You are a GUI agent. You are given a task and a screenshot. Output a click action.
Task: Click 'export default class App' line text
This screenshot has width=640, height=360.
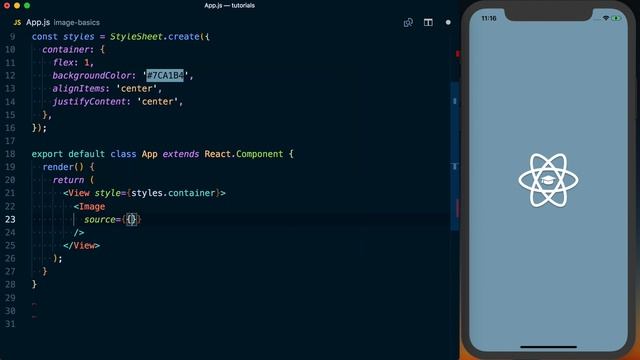94,154
